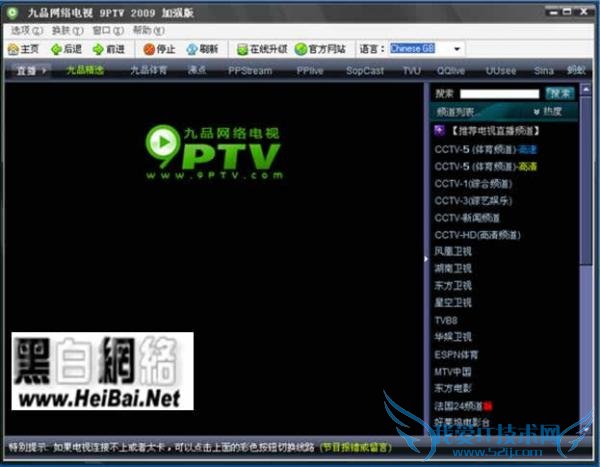Switch to the 九品体育 tab
This screenshot has height=467, width=600.
[148, 70]
